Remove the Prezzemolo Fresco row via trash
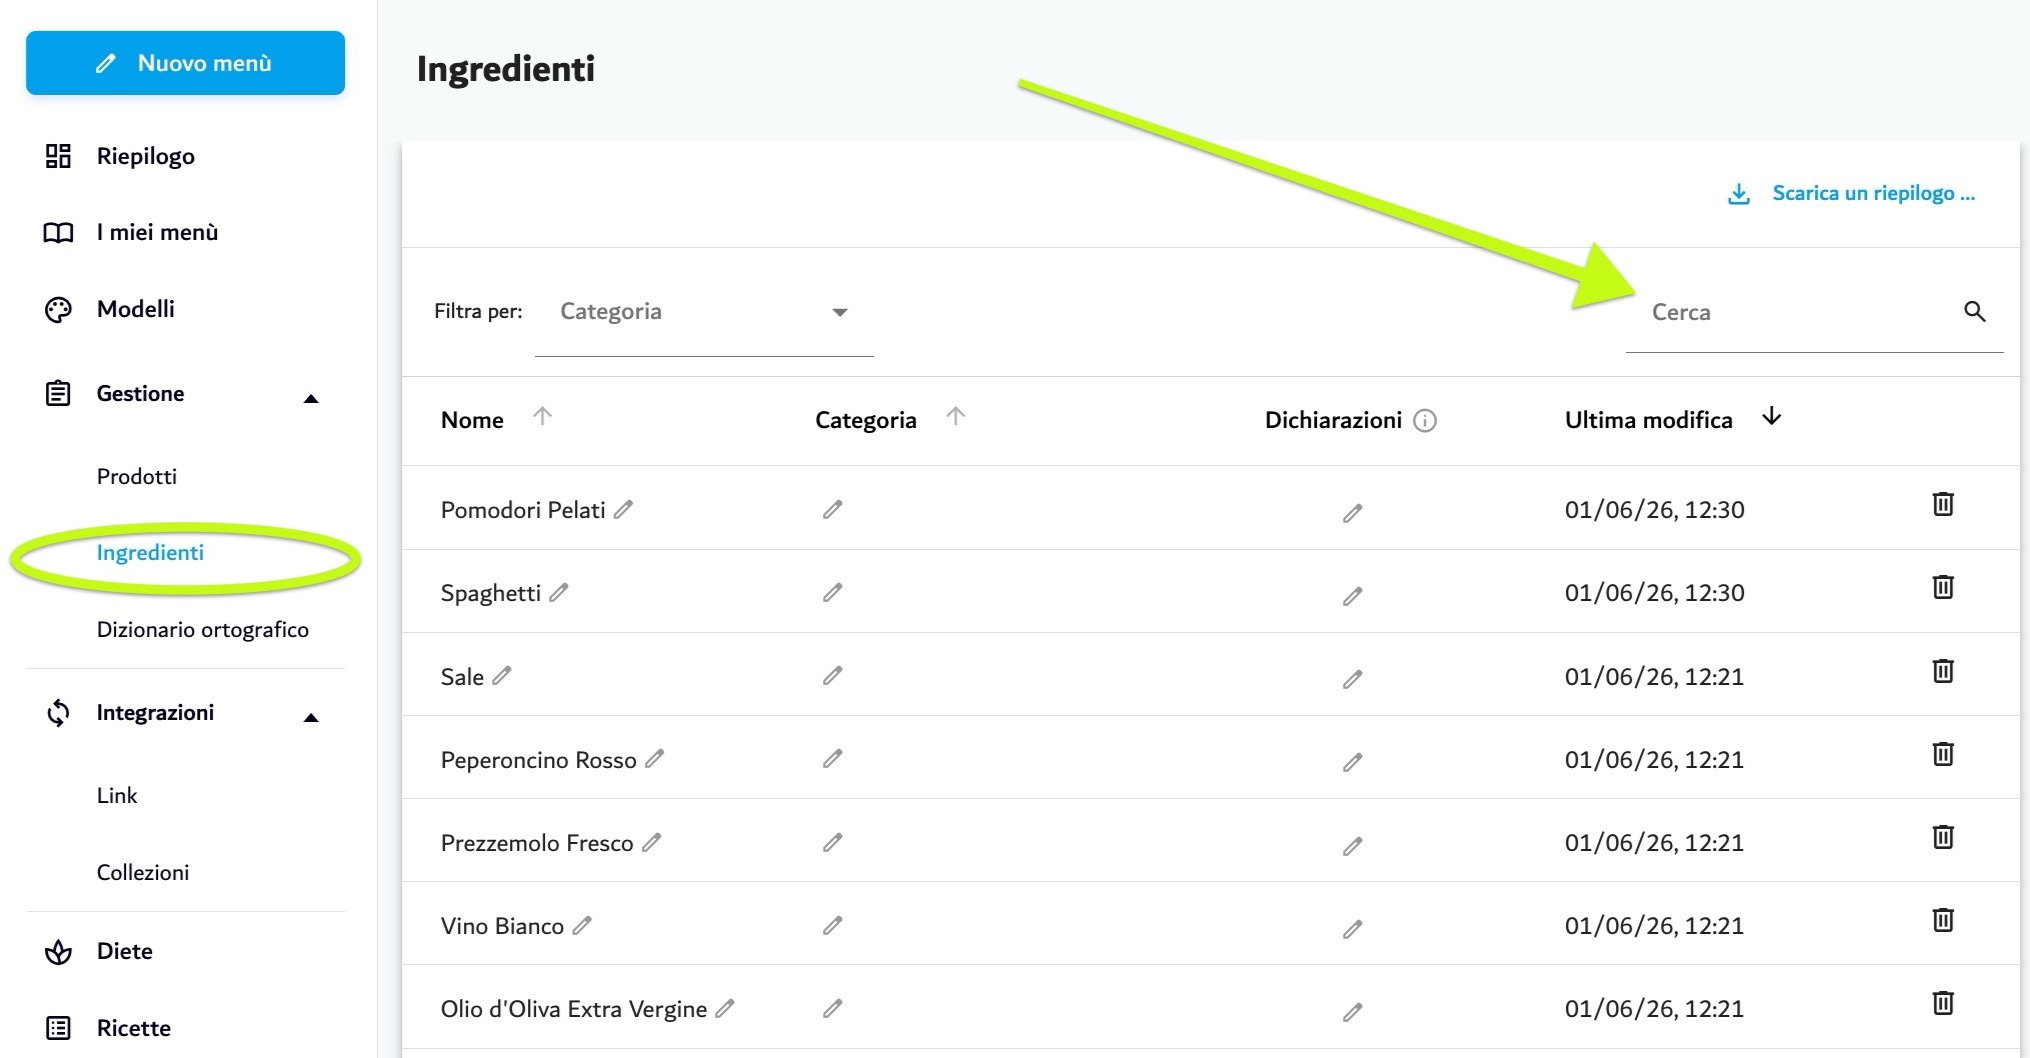This screenshot has width=2030, height=1058. 1942,837
